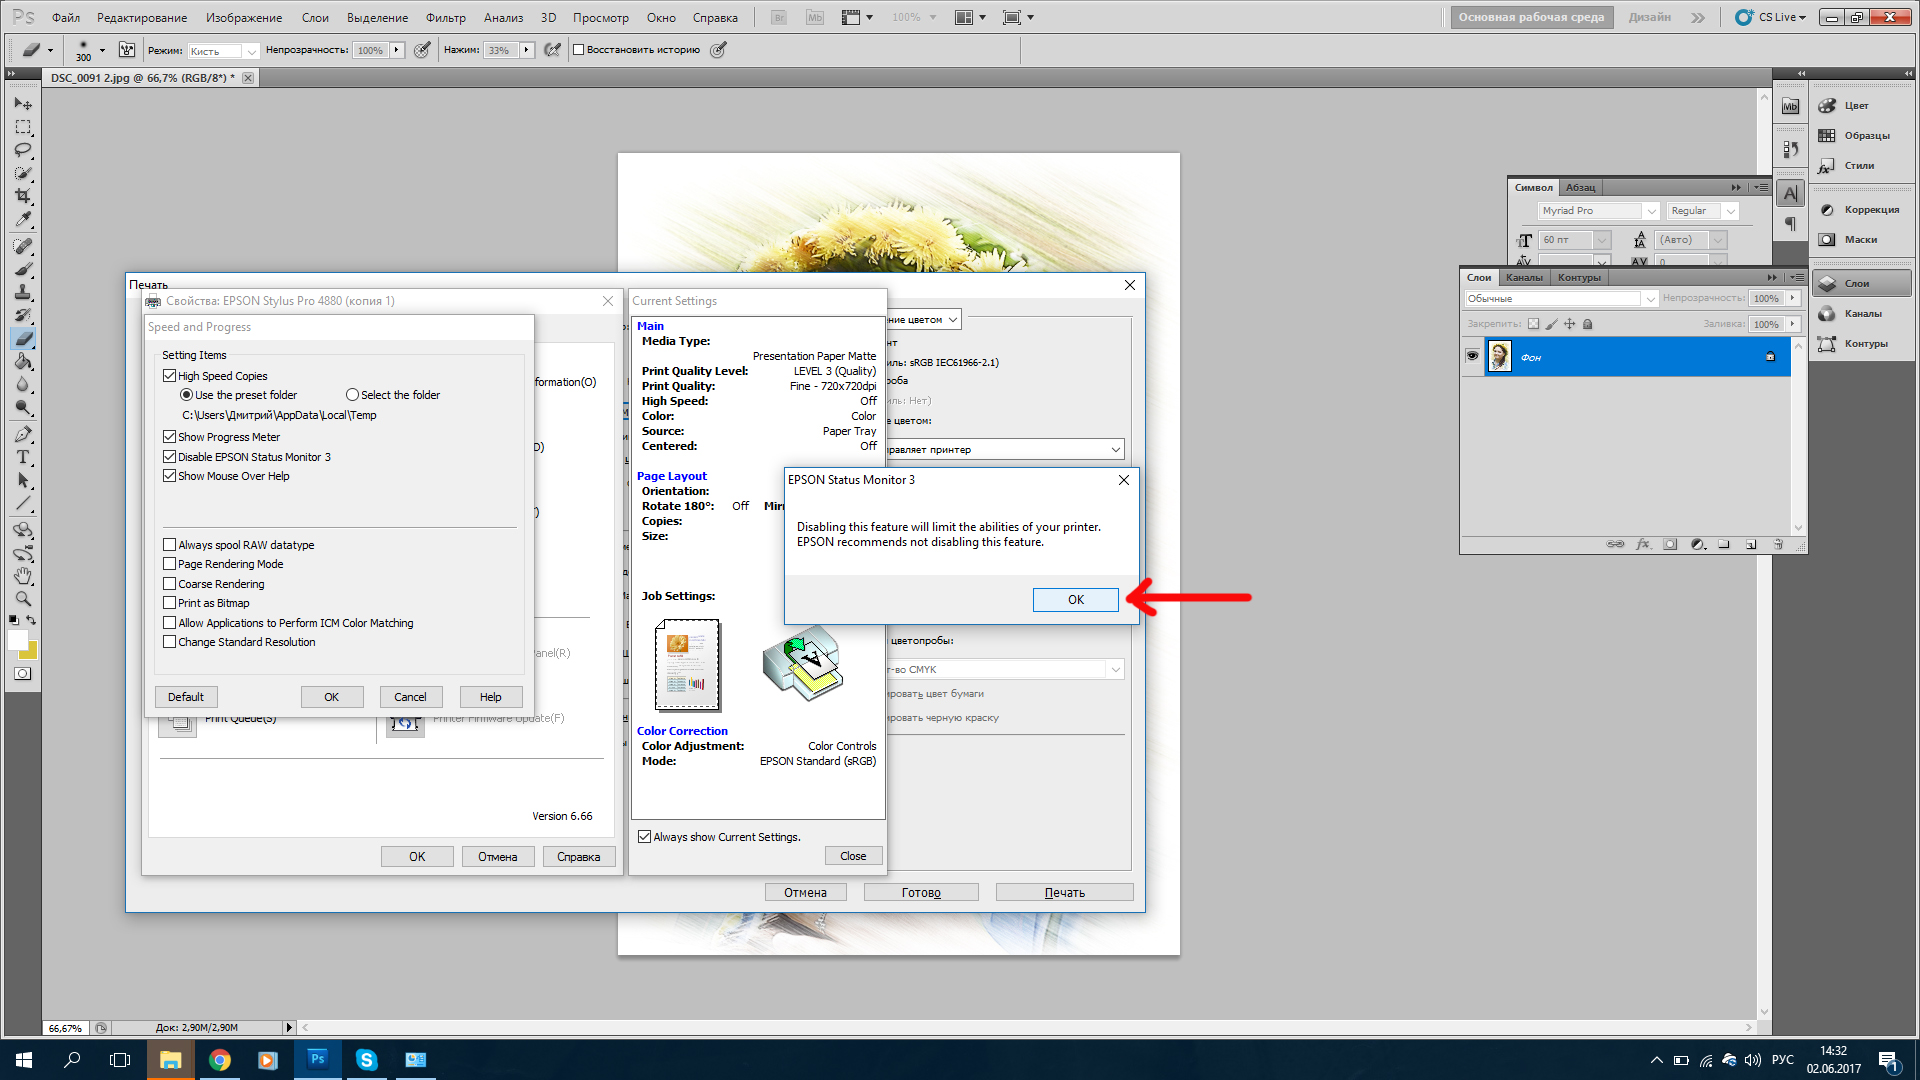Open the Заливка fill slider arrow
This screenshot has height=1080, width=1920.
pos(1793,324)
